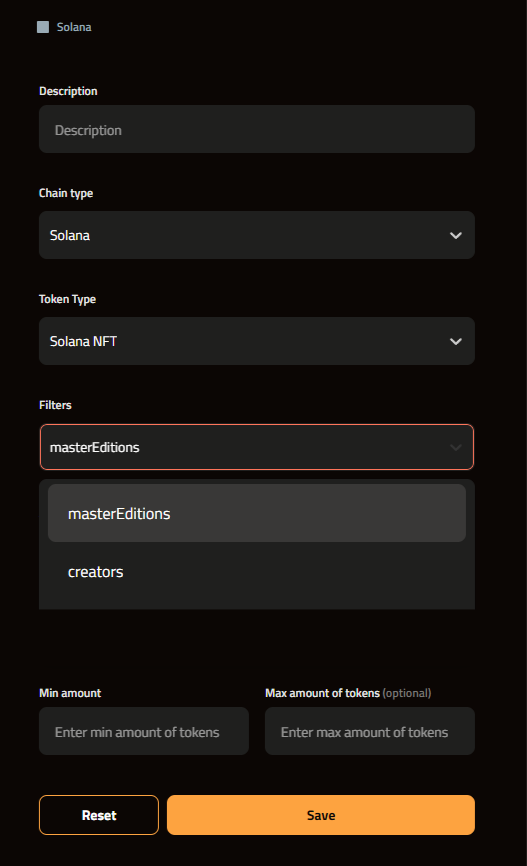Focus the max amount of tokens field
The image size is (527, 866).
tap(370, 731)
